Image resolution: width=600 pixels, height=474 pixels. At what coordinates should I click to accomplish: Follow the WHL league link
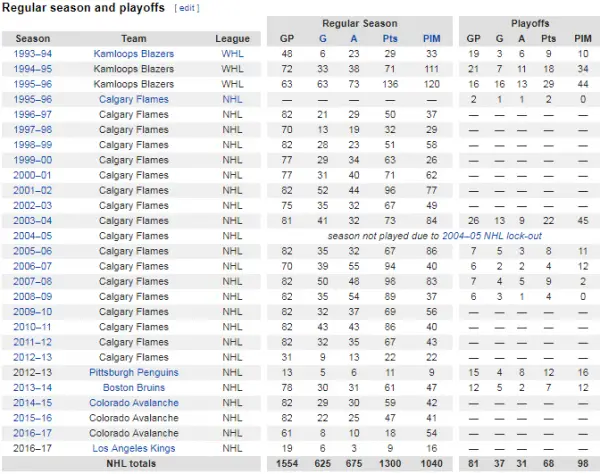[232, 54]
